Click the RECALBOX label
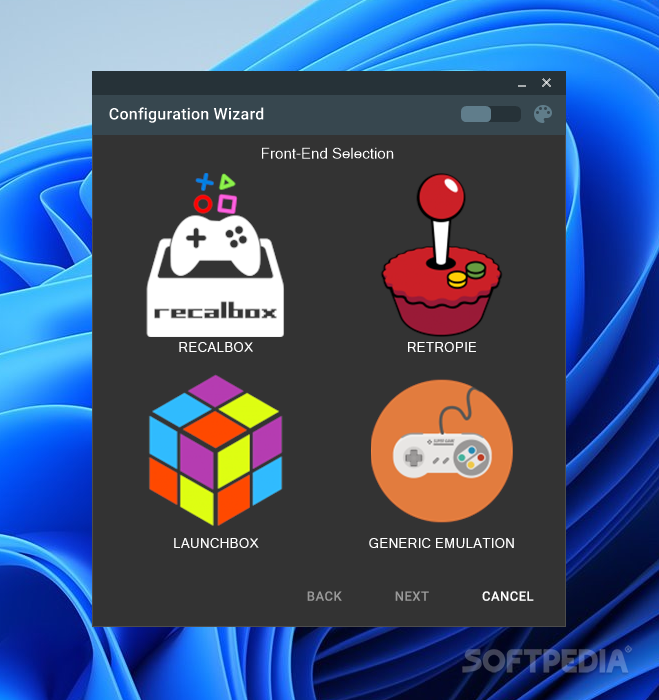The image size is (659, 700). [216, 347]
